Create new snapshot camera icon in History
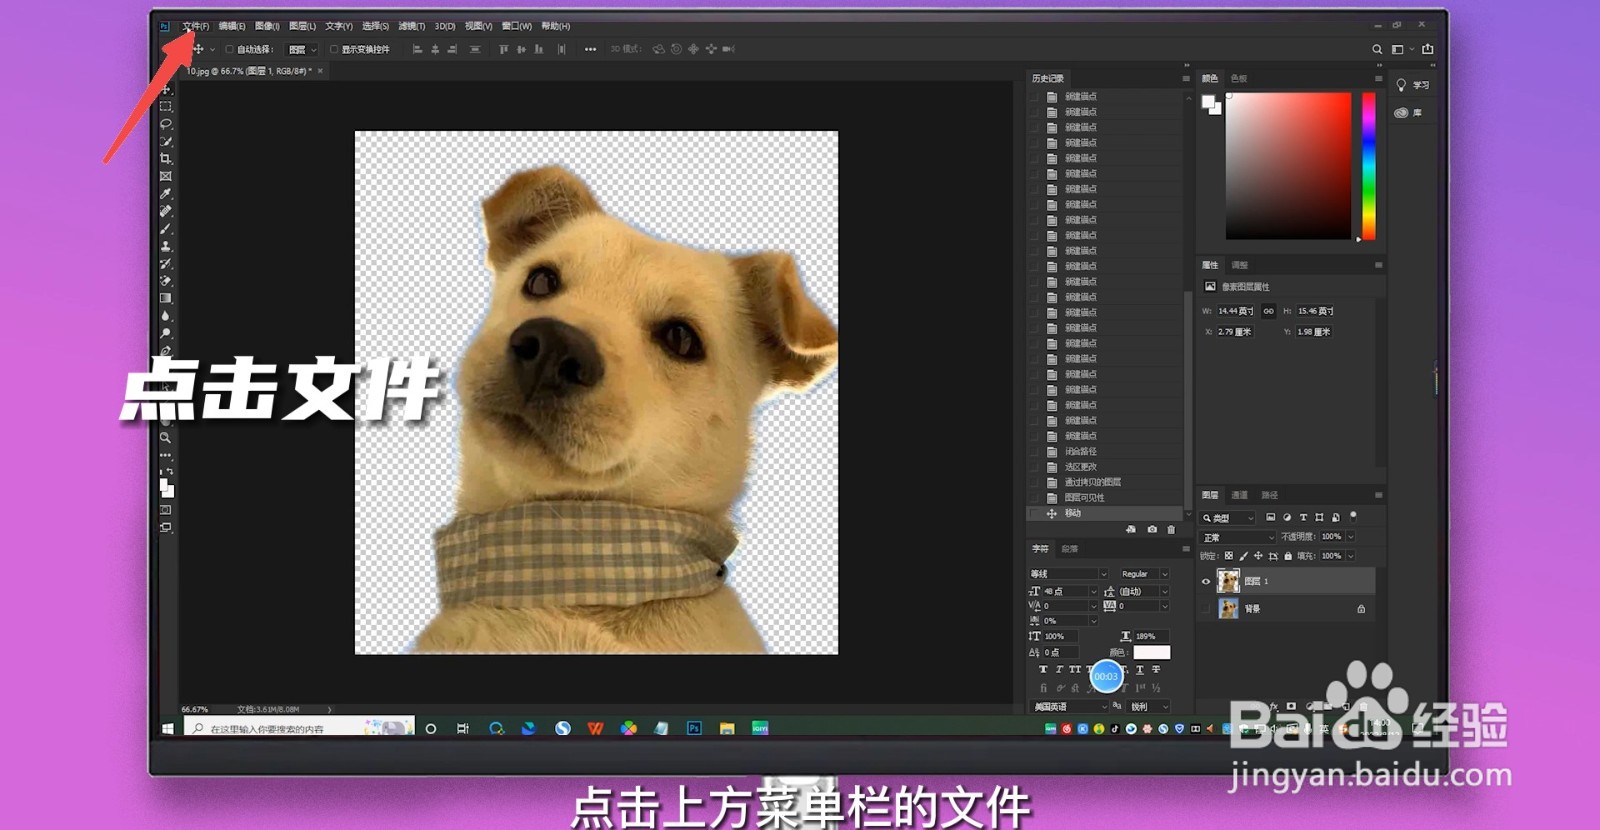 [x=1152, y=529]
